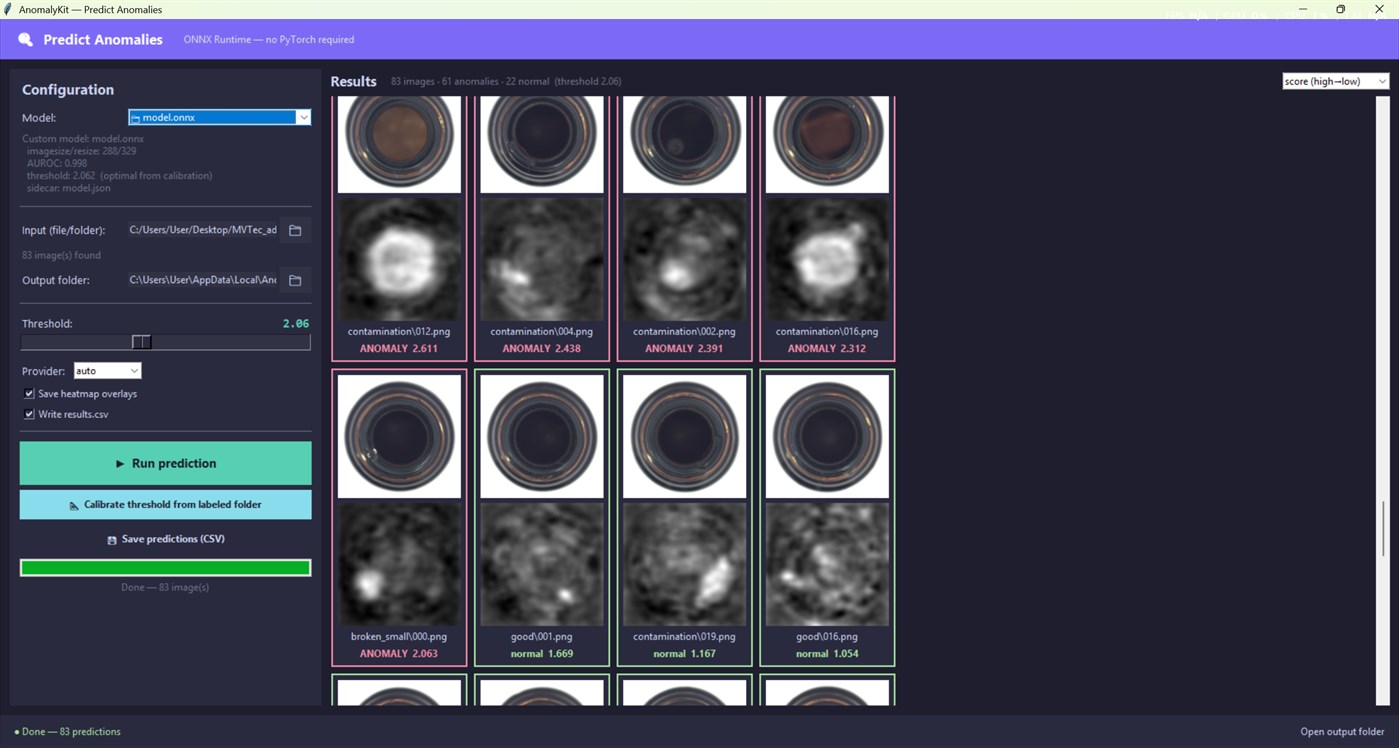Viewport: 1399px width, 748px height.
Task: Click ANOMALY 2.391 score label
Action: pos(685,348)
